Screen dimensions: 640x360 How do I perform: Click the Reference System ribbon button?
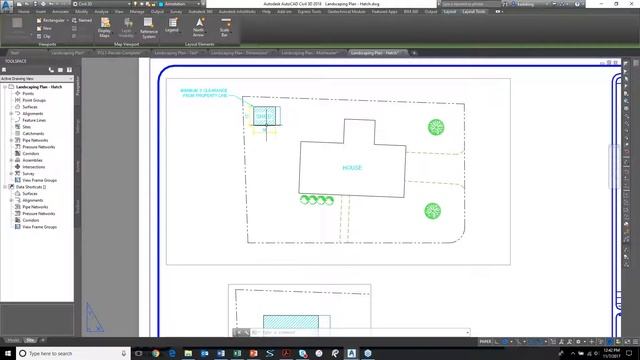click(x=149, y=28)
